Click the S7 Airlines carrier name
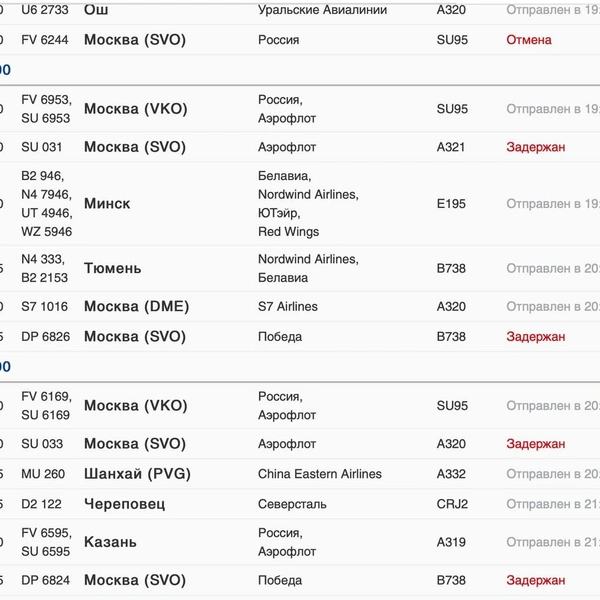This screenshot has width=600, height=600. click(287, 307)
